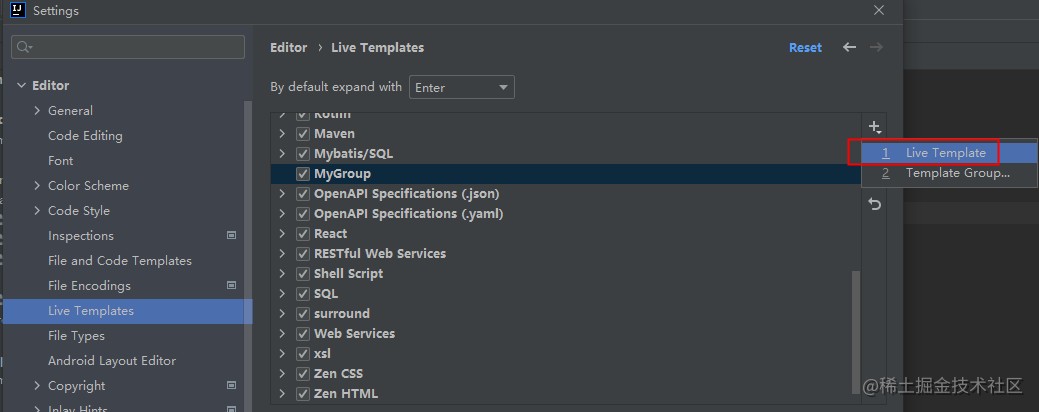The image size is (1039, 412).
Task: Toggle the Maven templates checkbox
Action: 303,134
